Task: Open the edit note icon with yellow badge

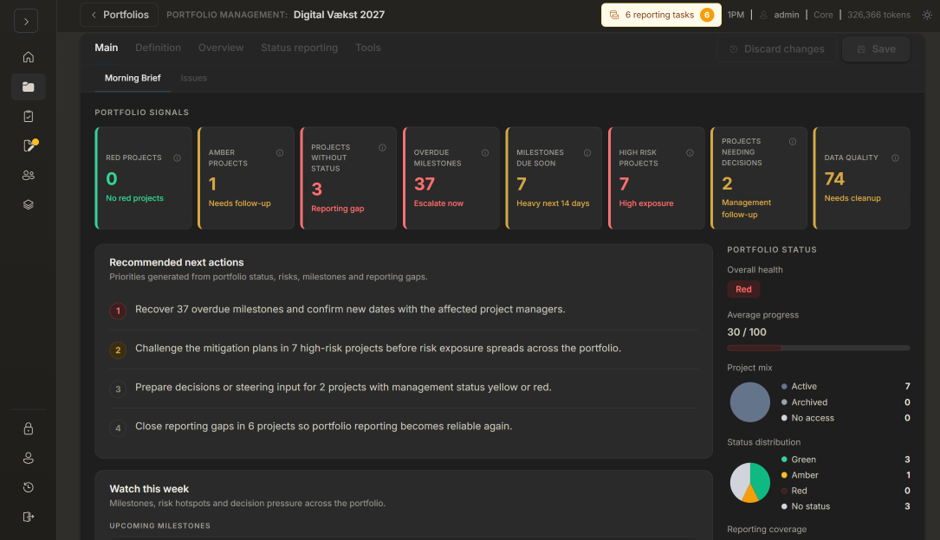Action: (28, 146)
